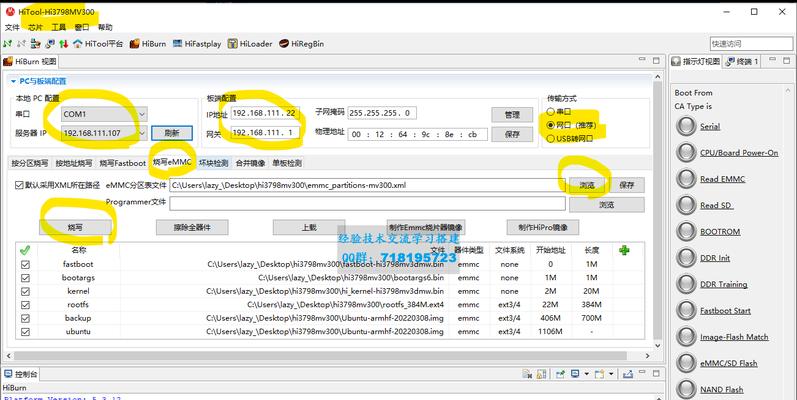
Task: Click 浏览 next to eMMC partition file
Action: point(587,185)
